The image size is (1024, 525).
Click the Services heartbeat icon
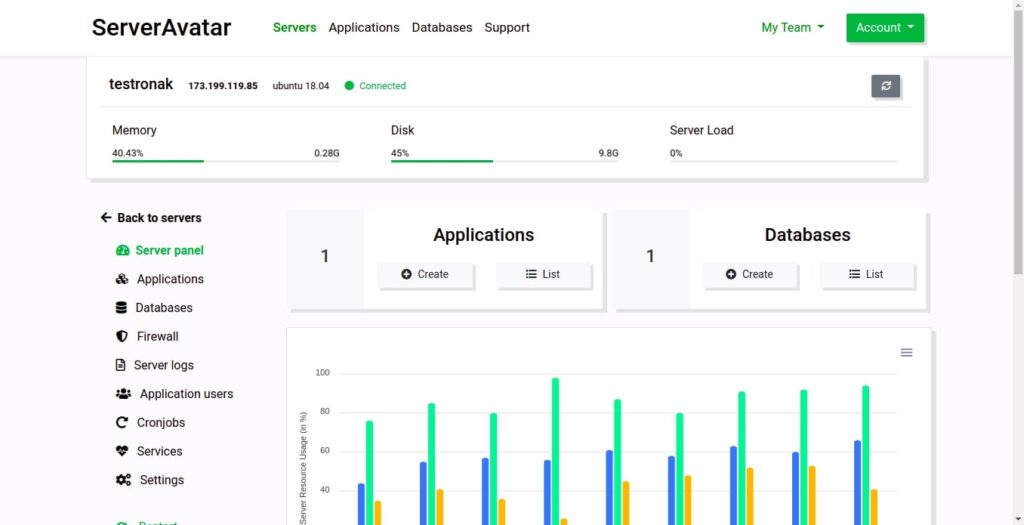122,451
